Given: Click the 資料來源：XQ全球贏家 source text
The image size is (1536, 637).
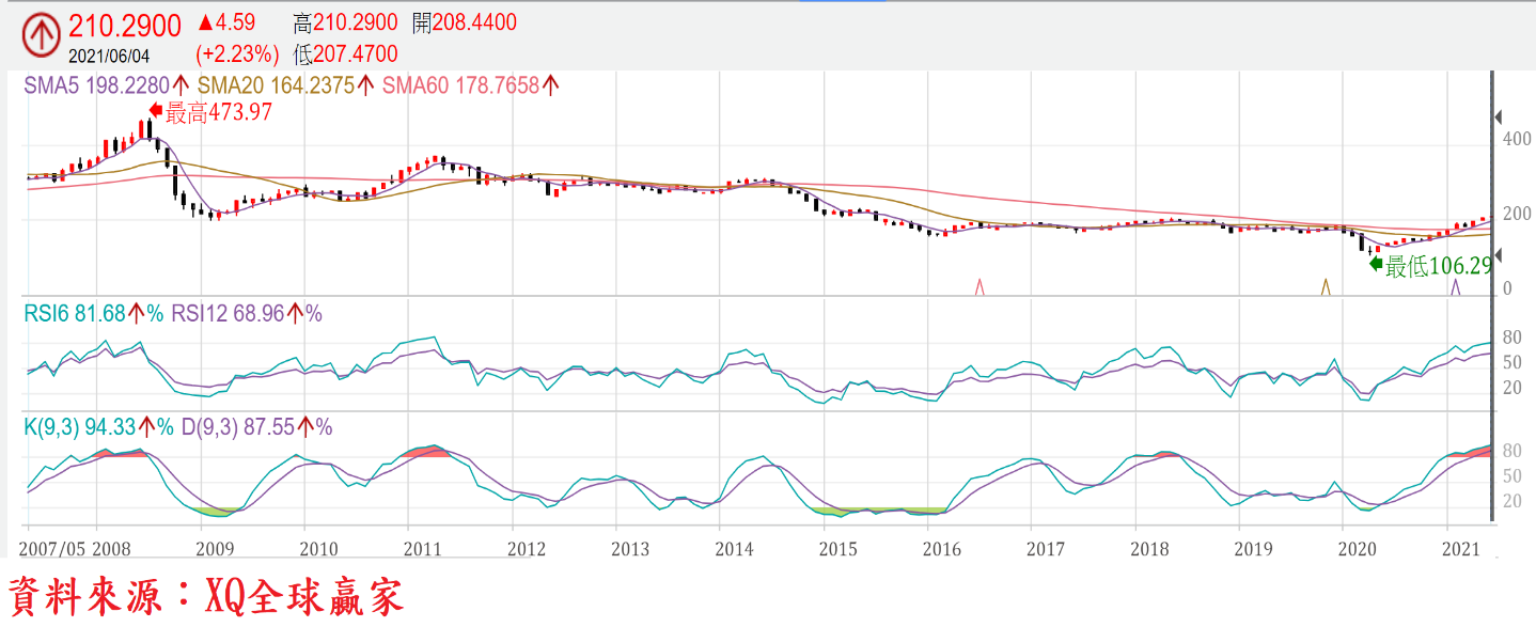Looking at the screenshot, I should pos(206,598).
